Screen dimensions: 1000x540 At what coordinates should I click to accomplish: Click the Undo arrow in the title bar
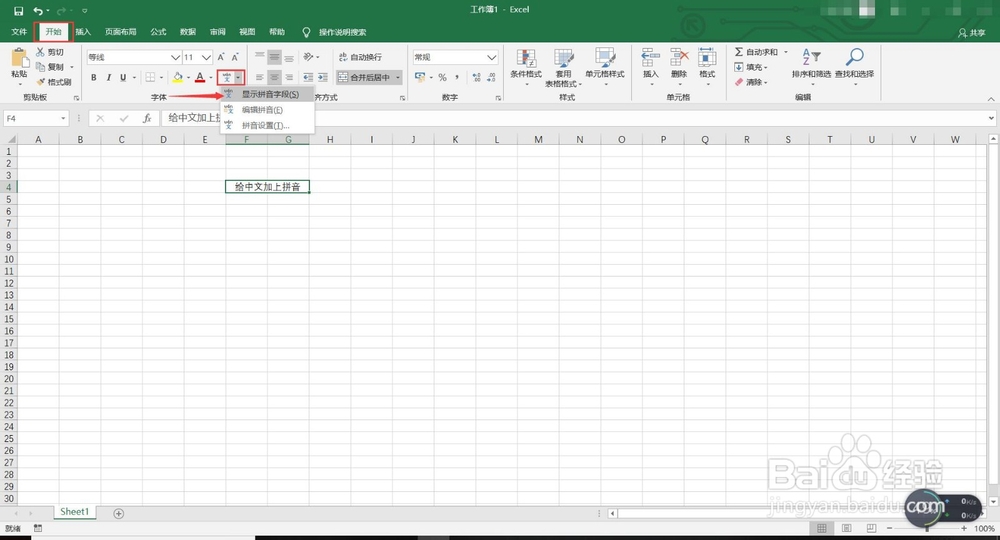point(38,11)
